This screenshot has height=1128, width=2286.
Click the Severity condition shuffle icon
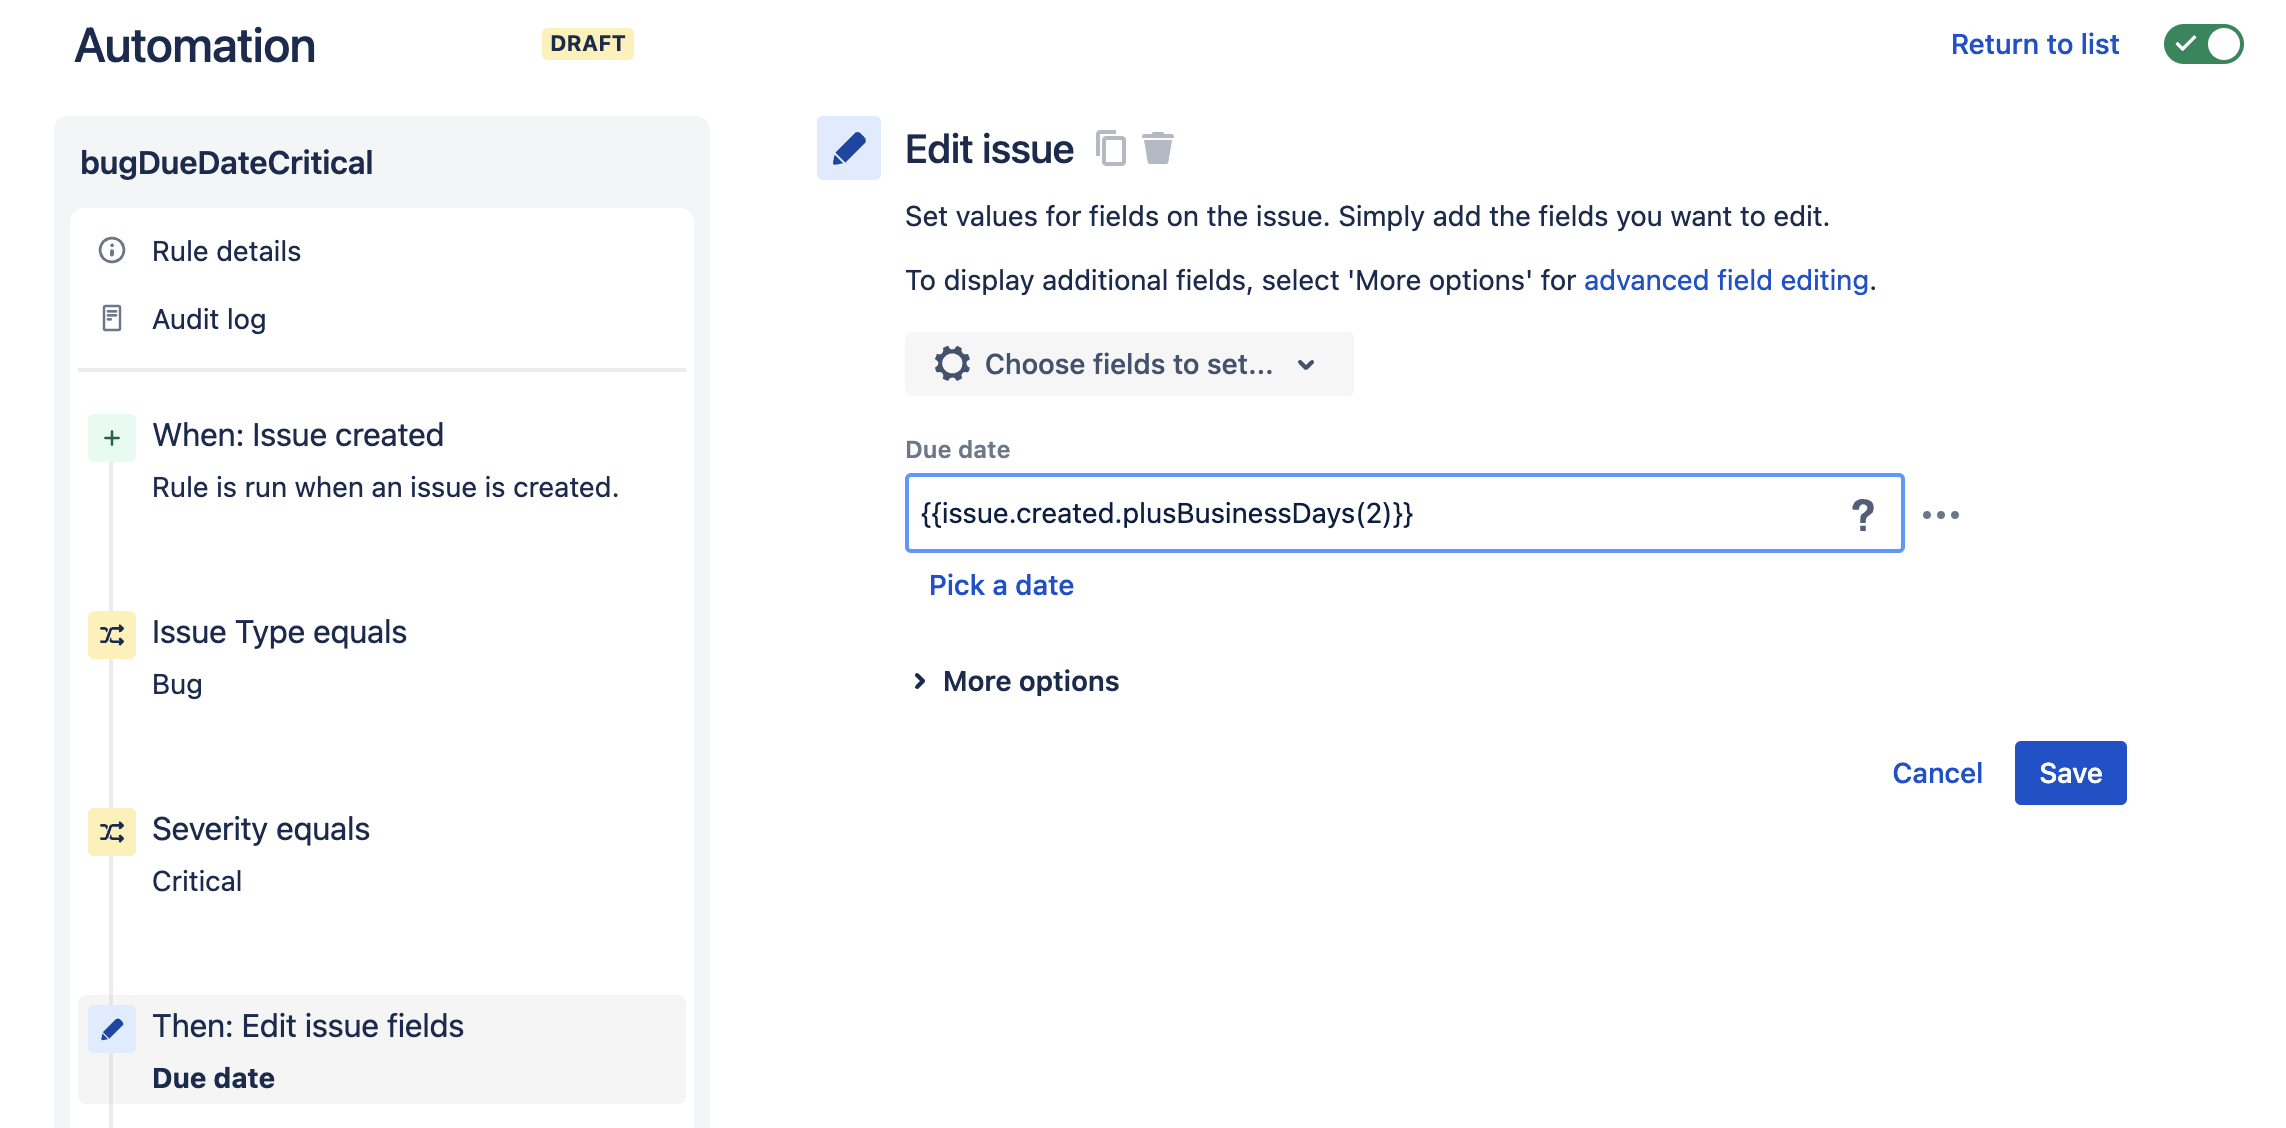112,832
